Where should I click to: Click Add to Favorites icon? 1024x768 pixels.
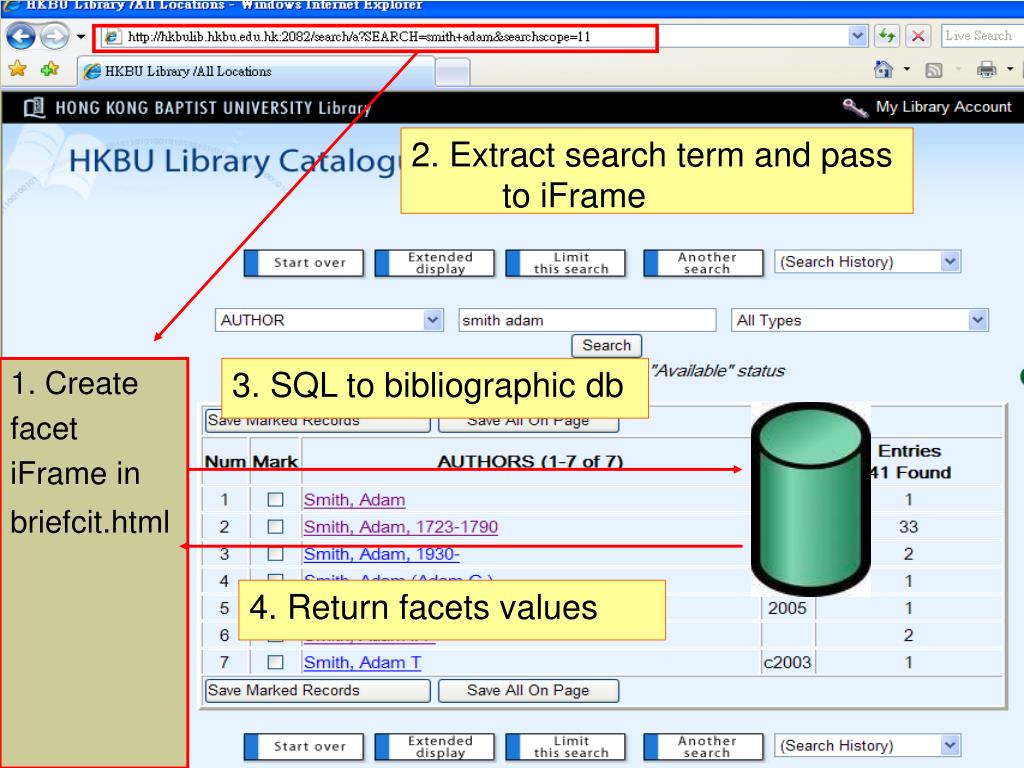click(50, 69)
